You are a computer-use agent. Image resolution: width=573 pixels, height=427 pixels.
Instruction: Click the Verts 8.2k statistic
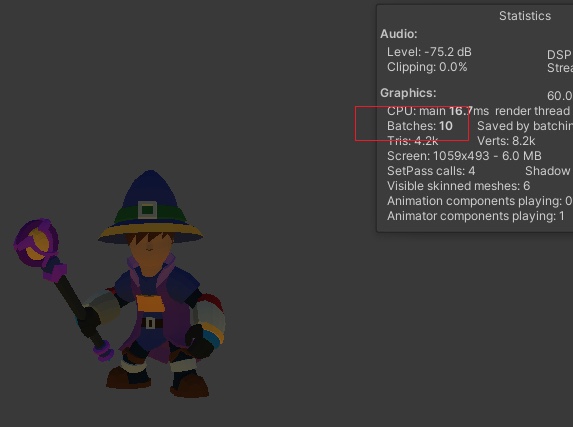(x=506, y=141)
